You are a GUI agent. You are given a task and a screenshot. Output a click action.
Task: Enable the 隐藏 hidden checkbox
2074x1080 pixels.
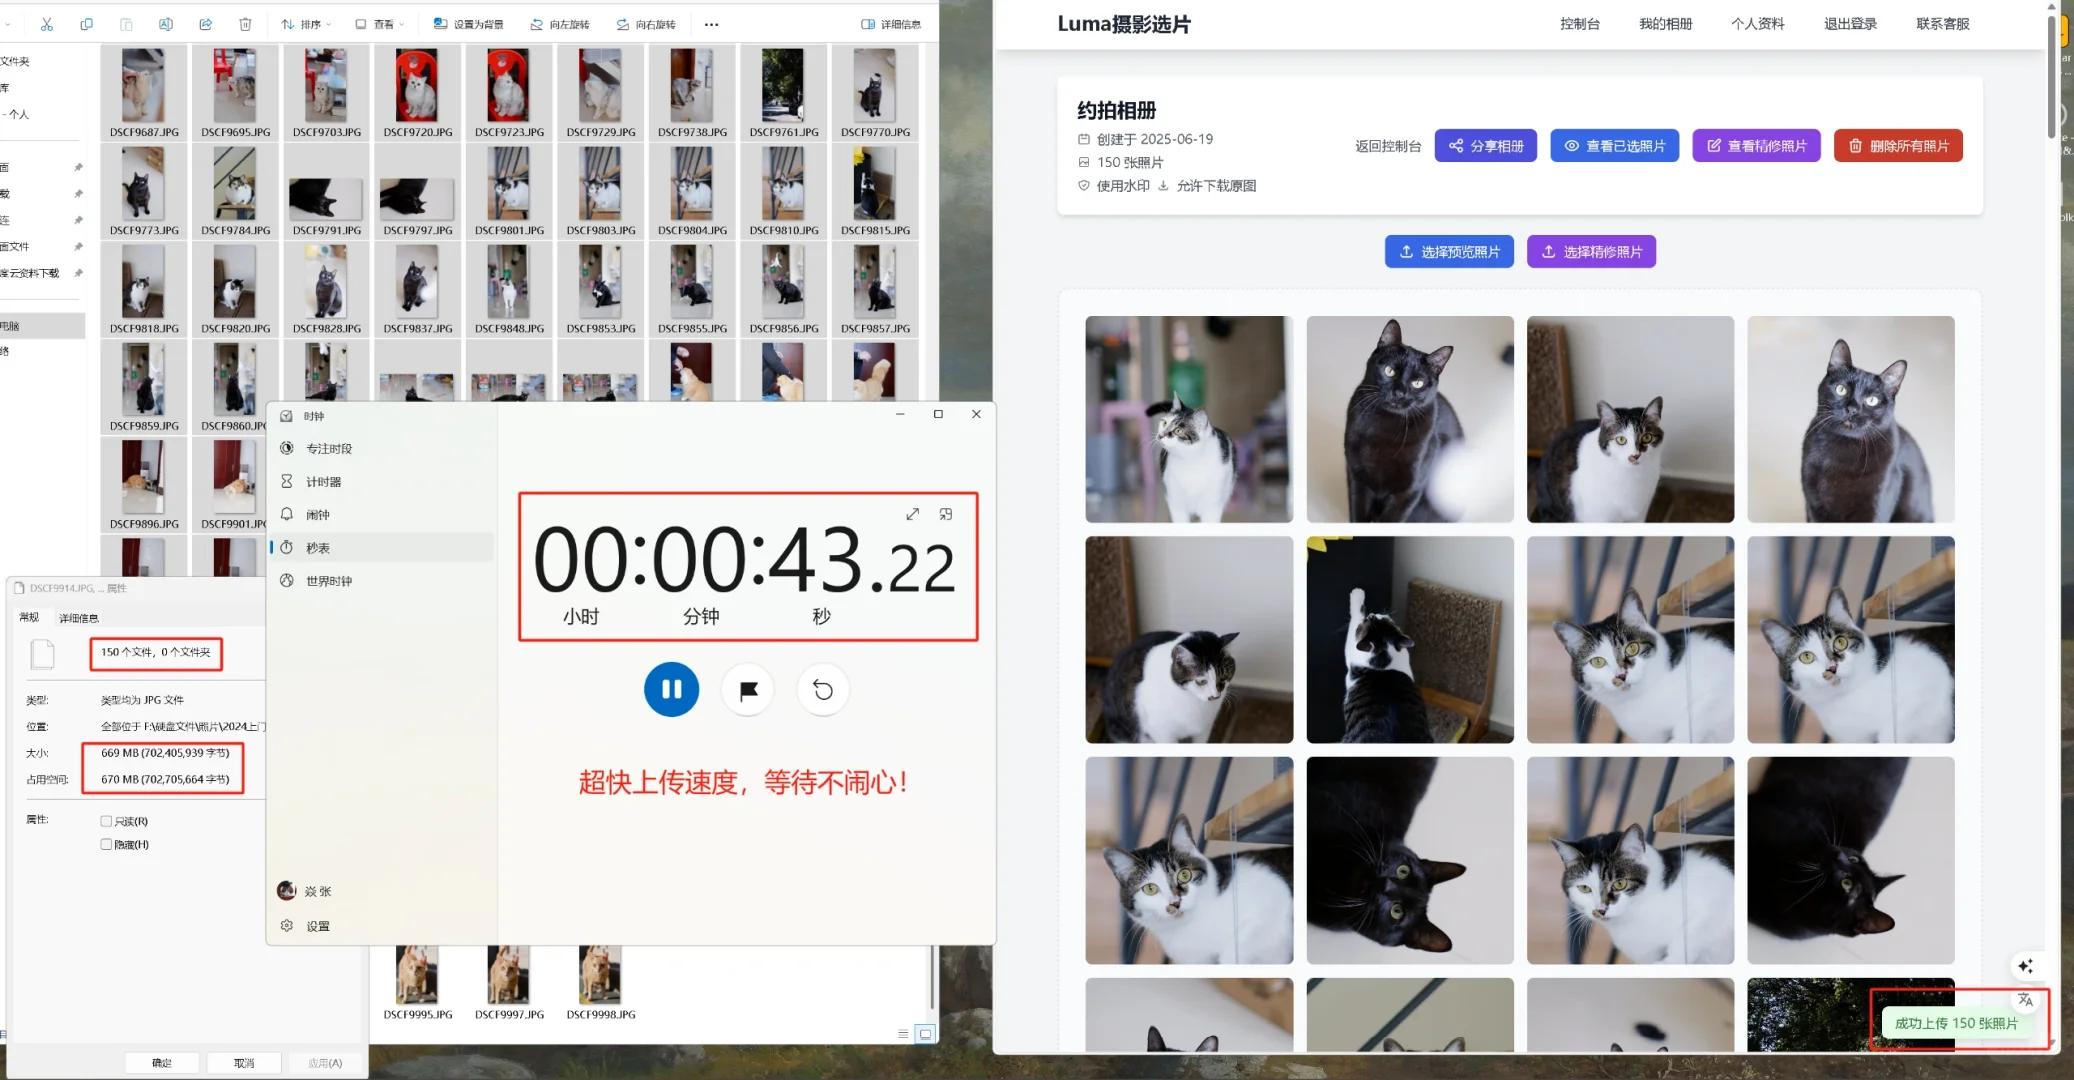[x=106, y=844]
